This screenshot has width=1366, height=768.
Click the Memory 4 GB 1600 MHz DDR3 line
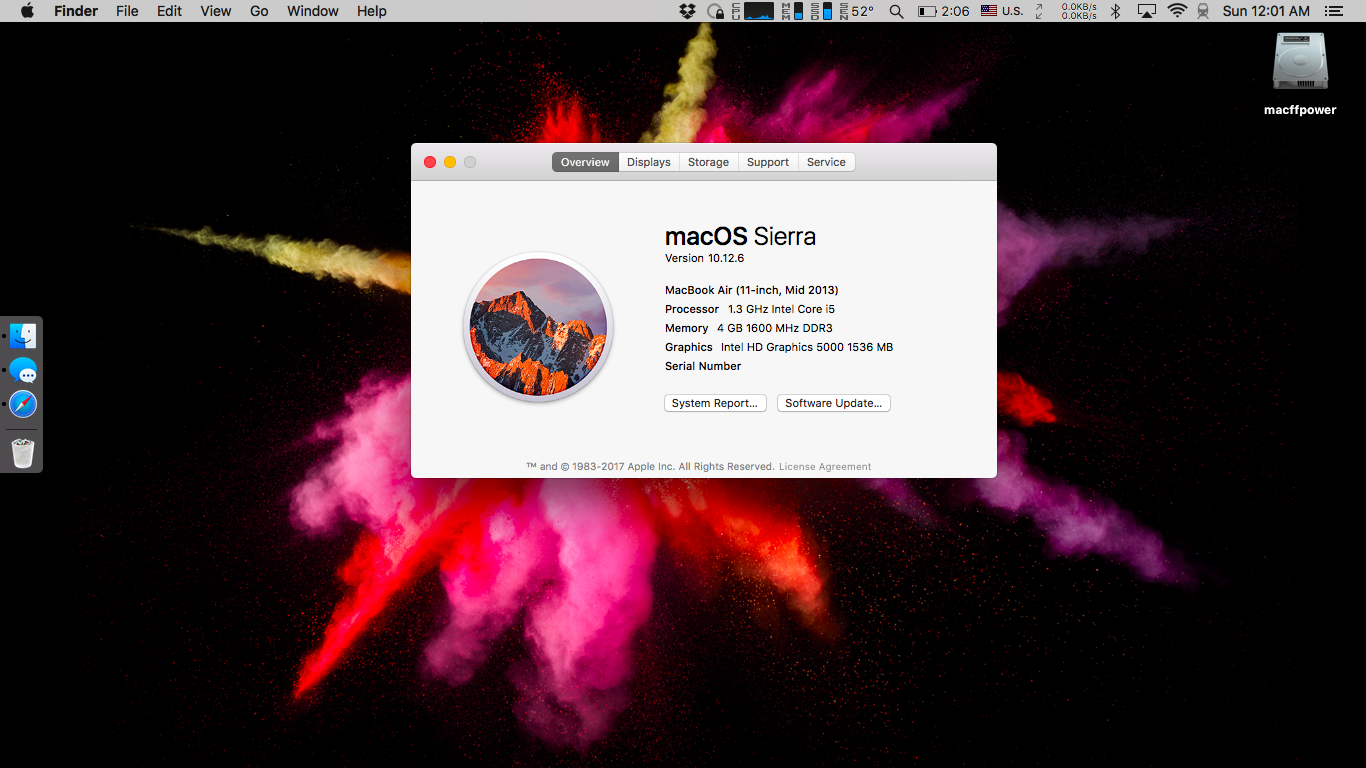click(x=749, y=328)
